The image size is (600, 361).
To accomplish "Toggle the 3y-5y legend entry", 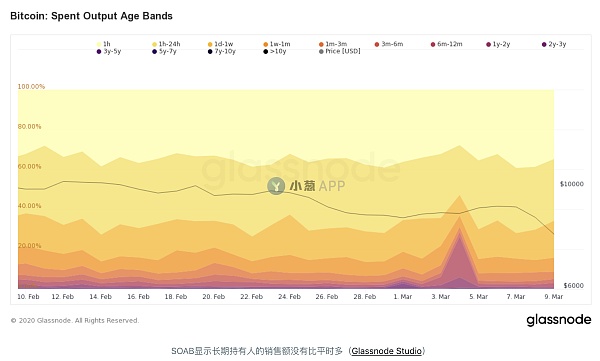I will click(x=109, y=51).
